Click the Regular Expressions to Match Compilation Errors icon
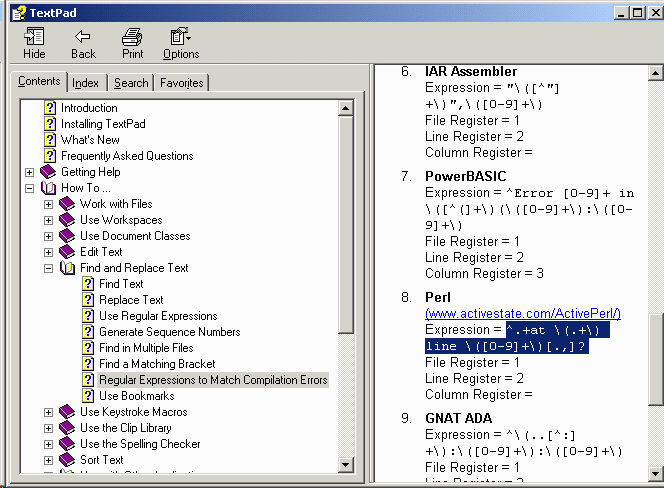 click(88, 380)
